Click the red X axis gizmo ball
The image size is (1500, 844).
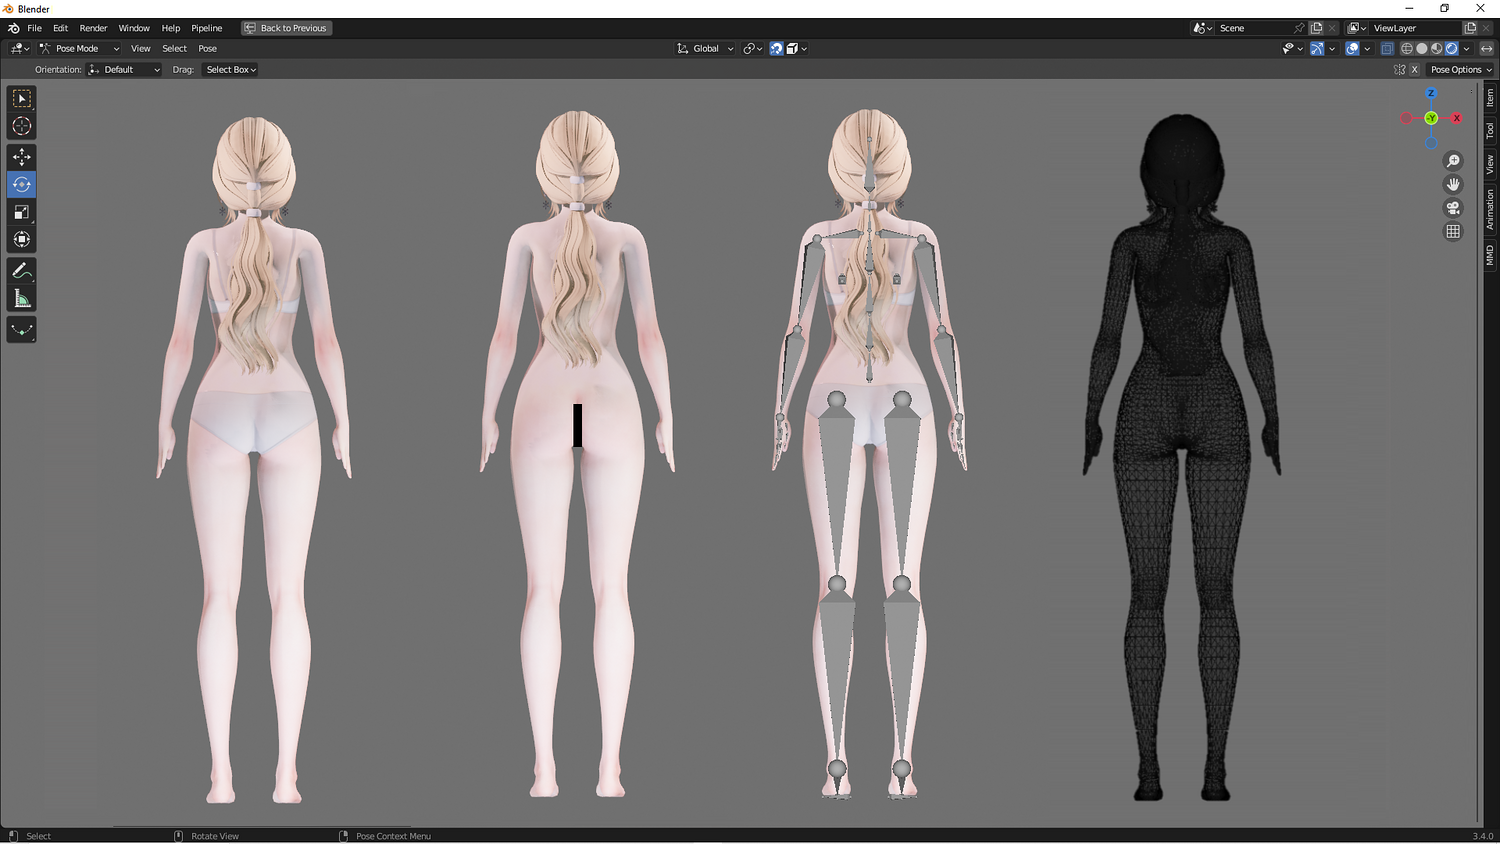coord(1457,118)
